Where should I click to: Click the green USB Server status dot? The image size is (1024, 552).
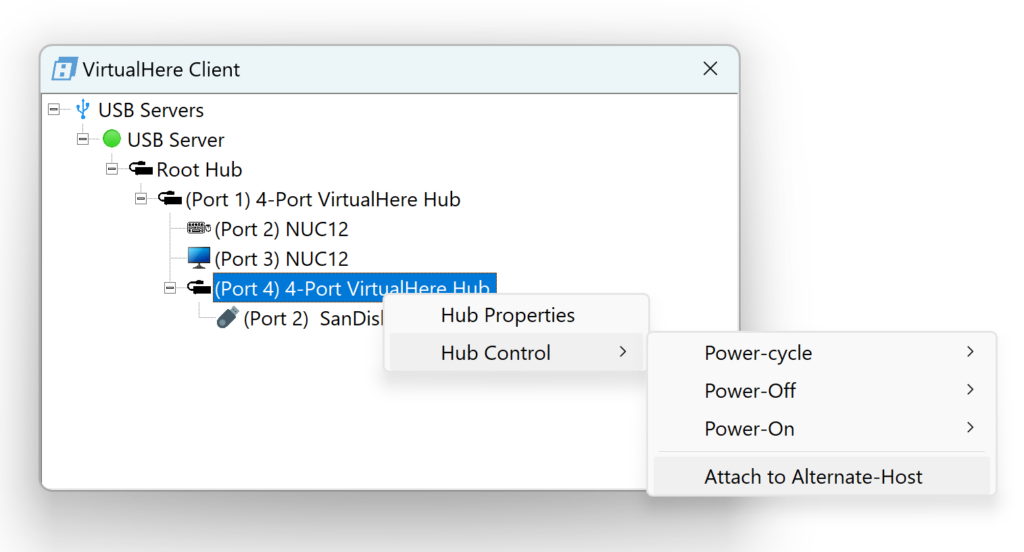tap(112, 139)
